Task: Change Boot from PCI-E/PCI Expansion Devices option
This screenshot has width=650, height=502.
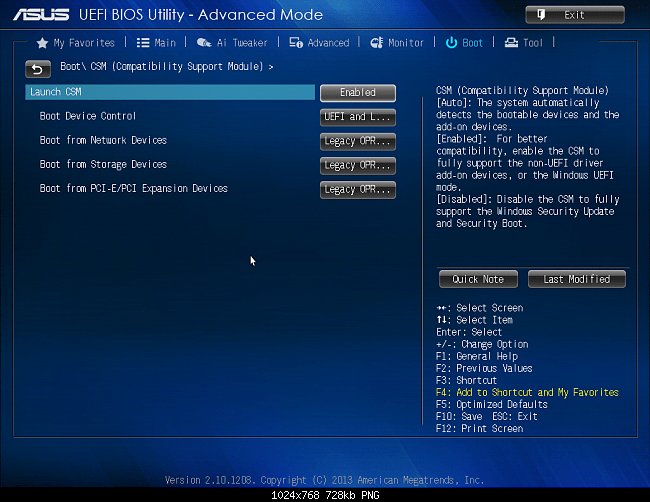Action: (358, 189)
